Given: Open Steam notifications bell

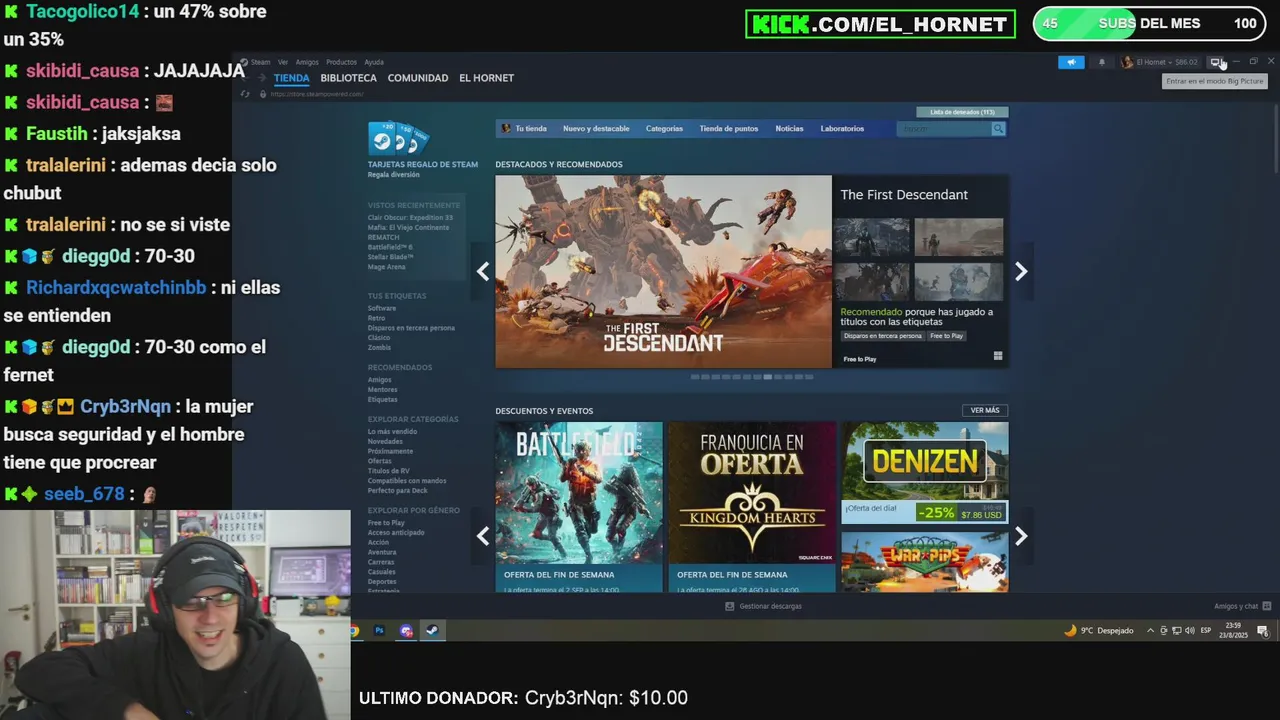Looking at the screenshot, I should click(x=1102, y=62).
